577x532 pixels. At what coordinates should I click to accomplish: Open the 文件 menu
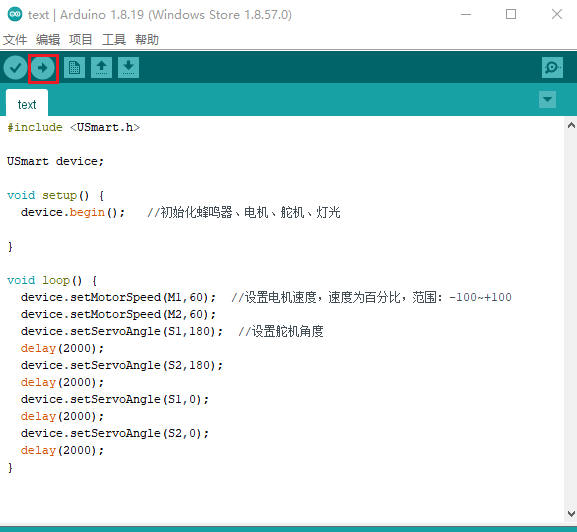tap(15, 39)
